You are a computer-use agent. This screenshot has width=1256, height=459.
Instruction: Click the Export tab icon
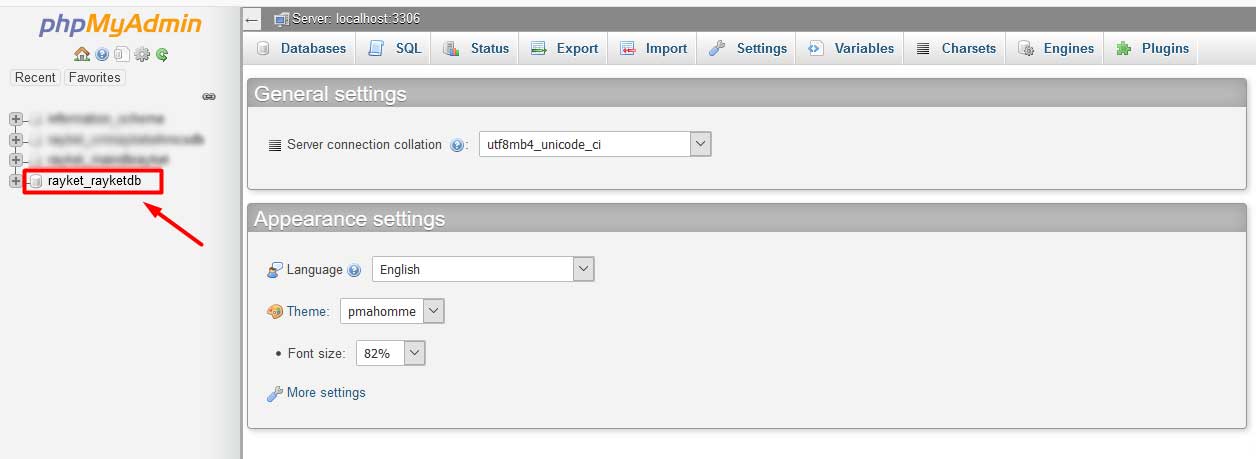tap(538, 48)
